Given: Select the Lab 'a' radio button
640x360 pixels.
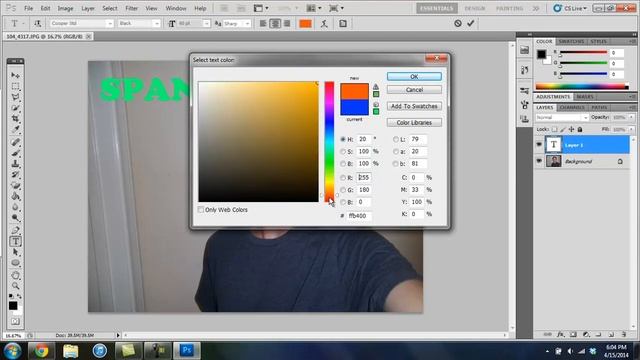Looking at the screenshot, I should (x=396, y=151).
